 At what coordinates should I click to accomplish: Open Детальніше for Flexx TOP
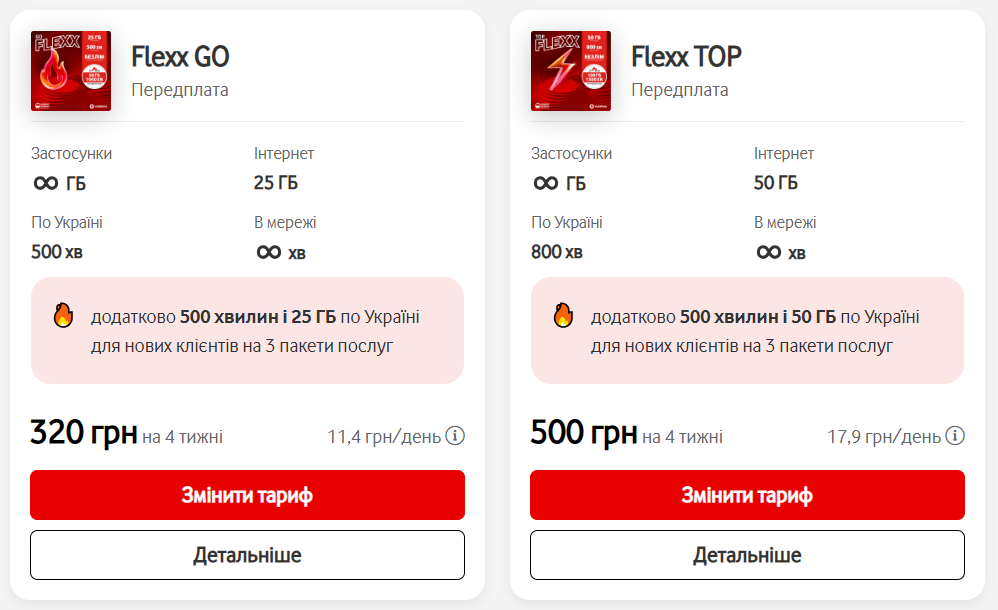747,554
